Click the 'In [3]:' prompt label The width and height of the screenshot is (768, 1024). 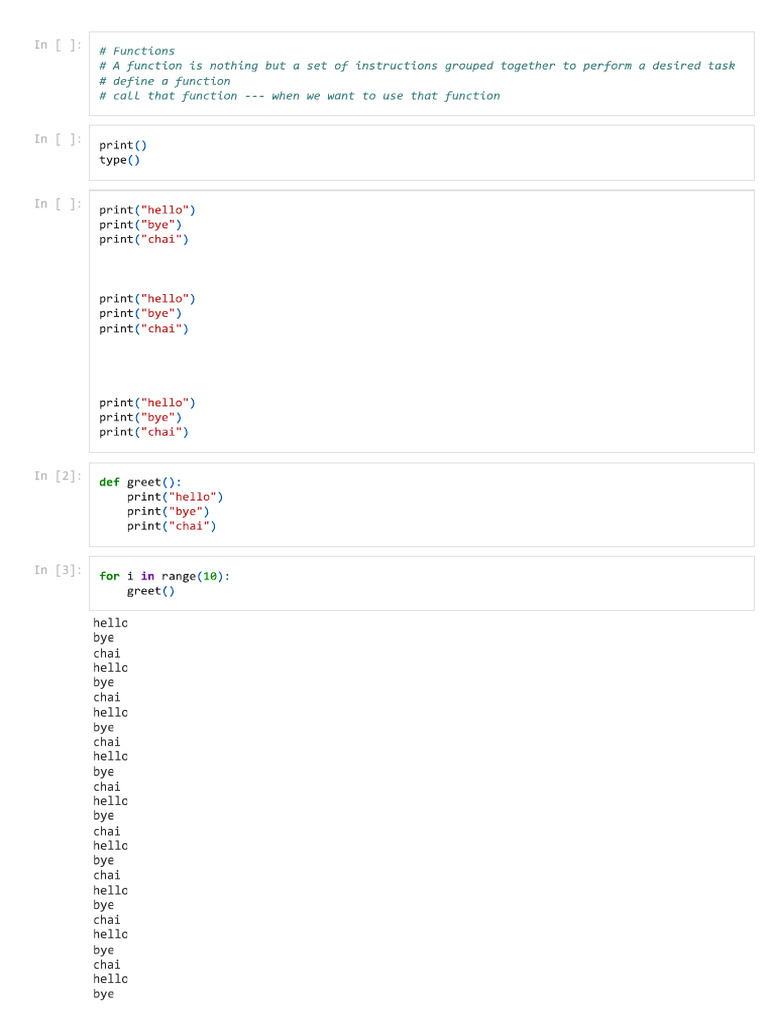(58, 569)
